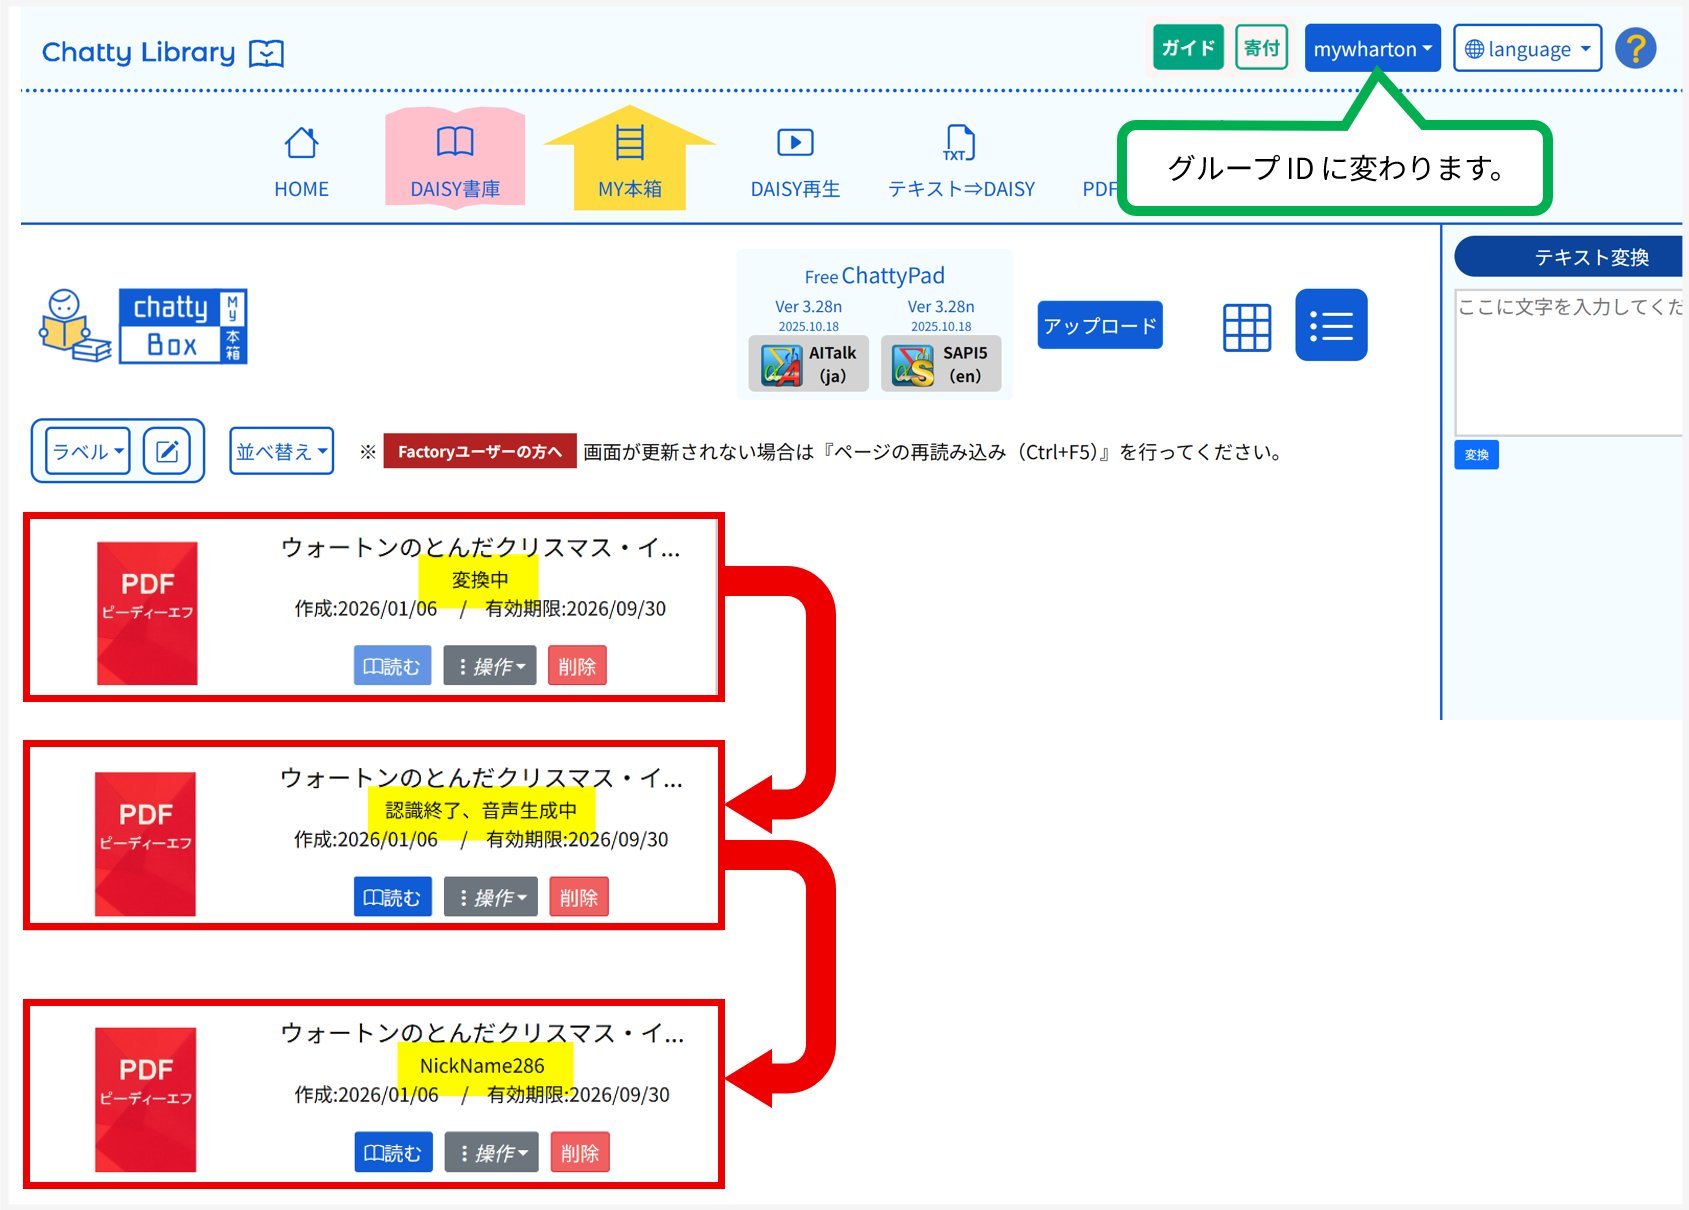Open the help question mark icon
The height and width of the screenshot is (1210, 1689).
click(1635, 48)
